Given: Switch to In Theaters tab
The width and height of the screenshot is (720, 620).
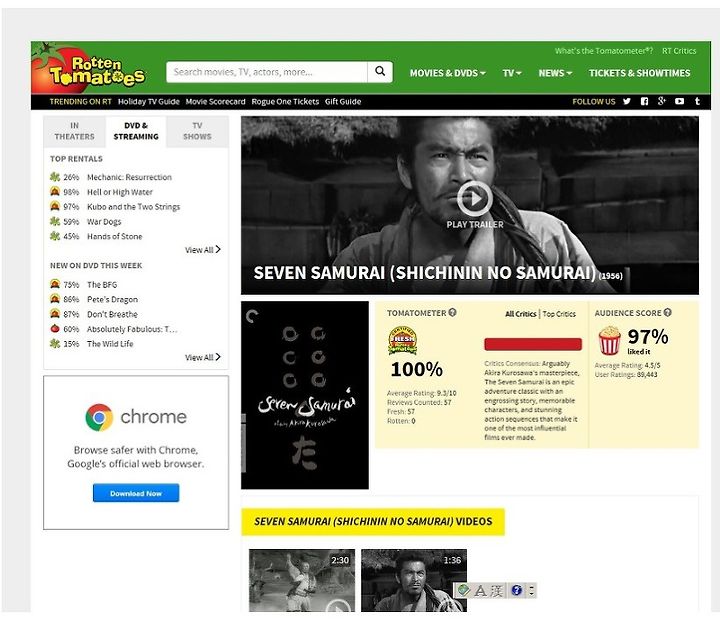Looking at the screenshot, I should point(74,131).
